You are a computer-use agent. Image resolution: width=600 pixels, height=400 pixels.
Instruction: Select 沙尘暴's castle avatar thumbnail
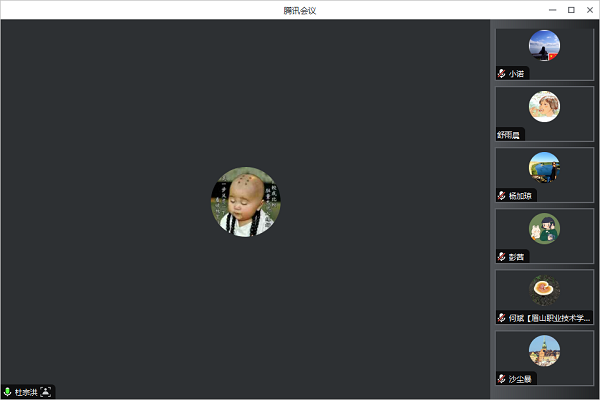click(544, 351)
